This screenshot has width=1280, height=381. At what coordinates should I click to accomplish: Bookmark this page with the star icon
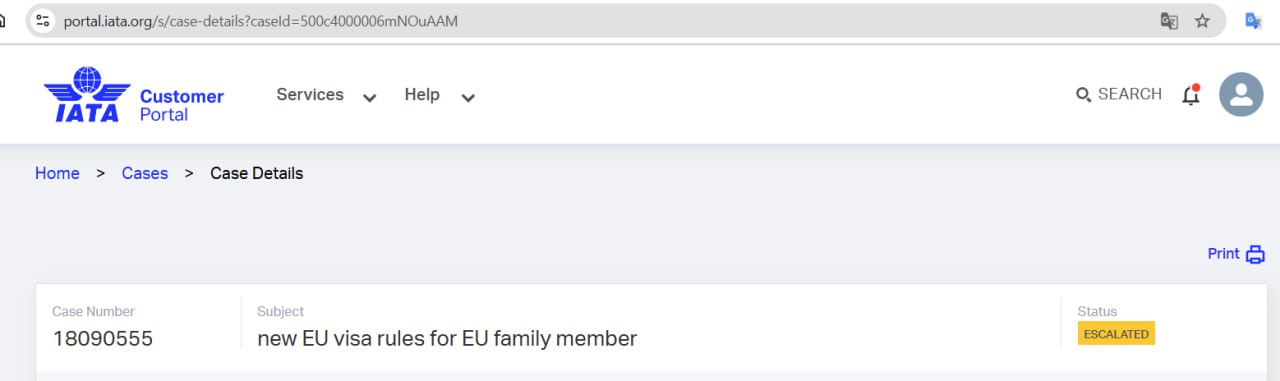1202,20
